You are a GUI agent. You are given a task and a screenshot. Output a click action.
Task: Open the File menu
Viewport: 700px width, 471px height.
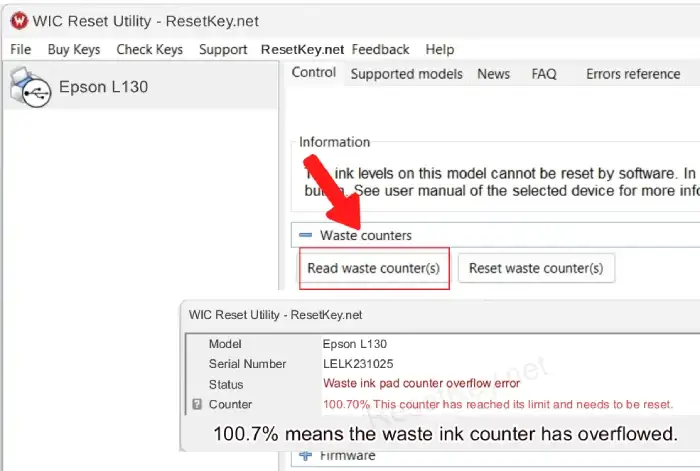coord(20,49)
